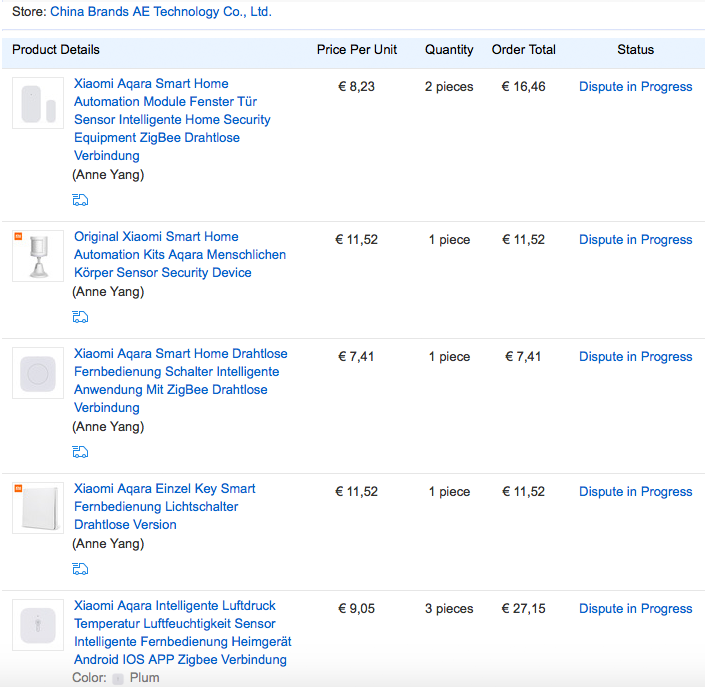Open Aqara Luftdruck Temperatur Sensor product
Screen dimensions: 705x687
182,633
